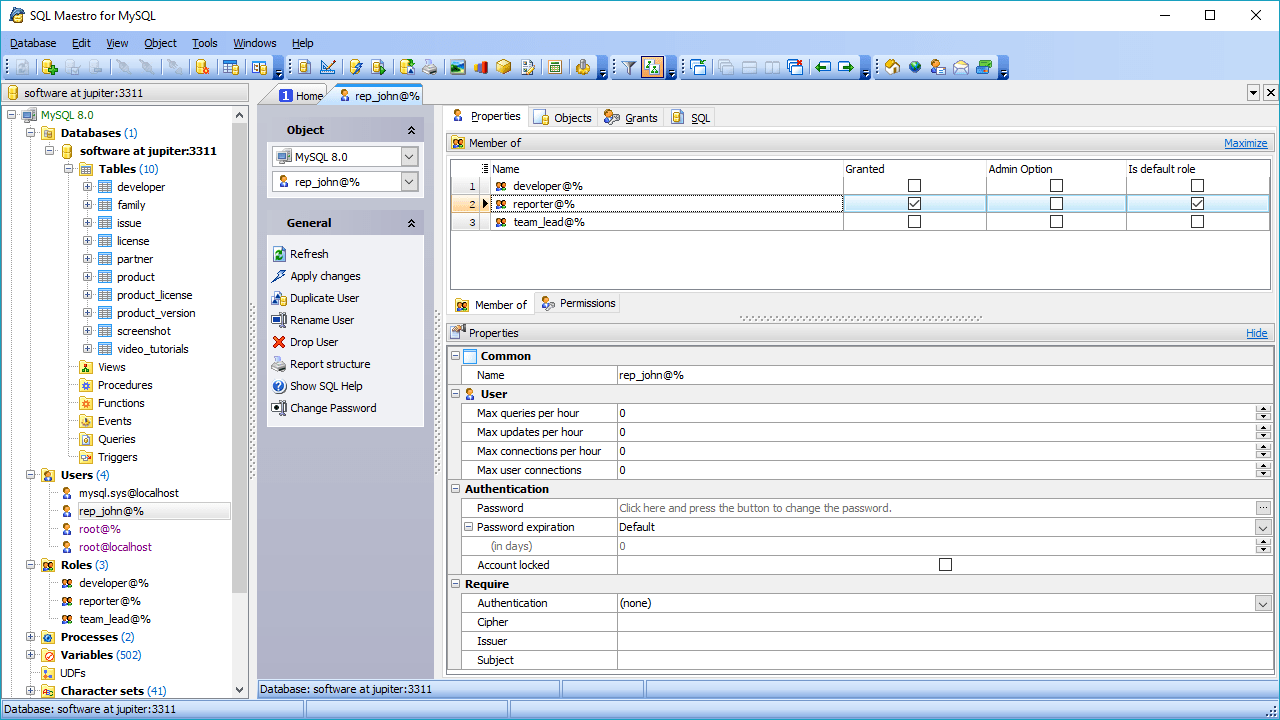1280x720 pixels.
Task: Check Admin Option for reporter@% role
Action: pos(1056,204)
